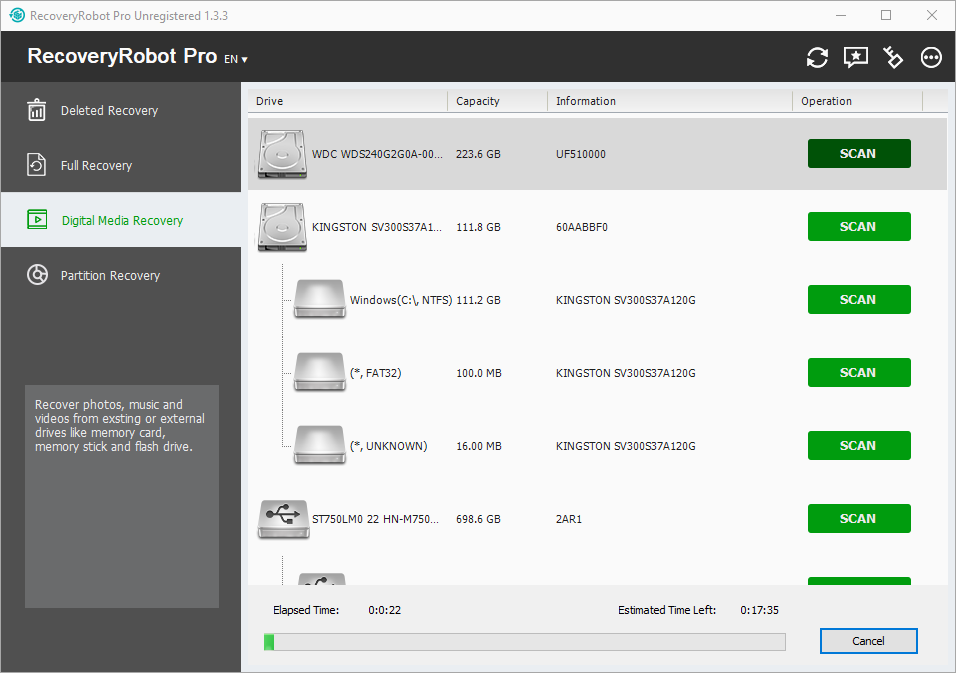Select the WDC WDS240G2G0A-00... drive name
Image resolution: width=956 pixels, height=673 pixels.
tap(377, 154)
